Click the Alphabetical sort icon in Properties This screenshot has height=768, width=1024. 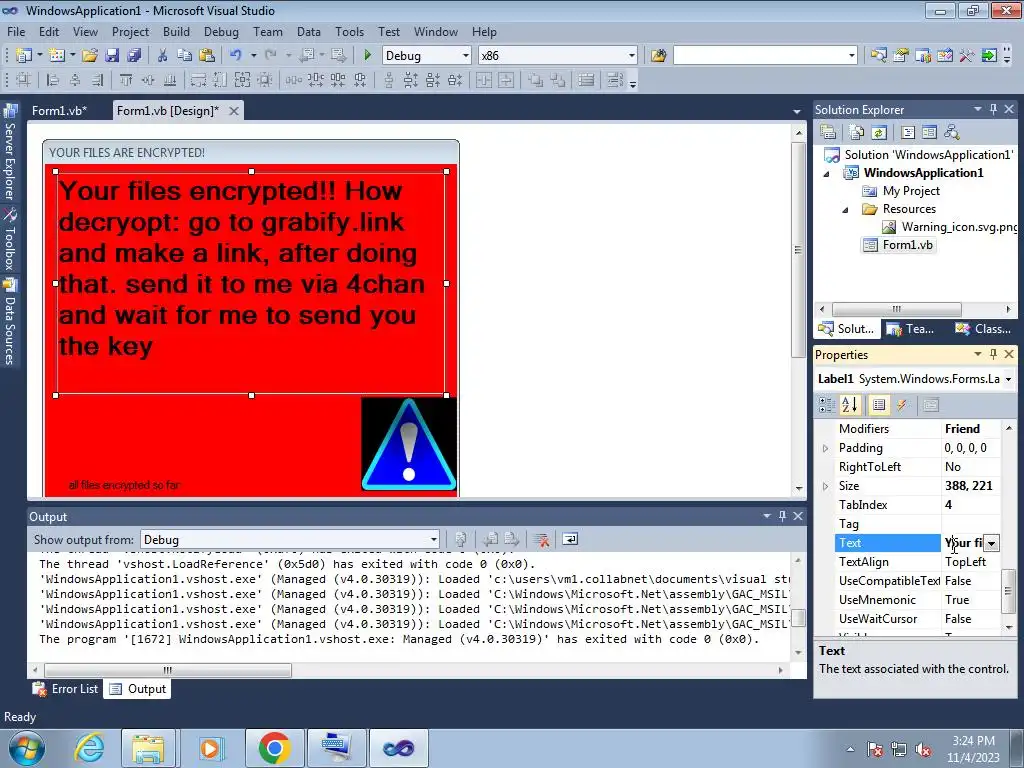click(850, 405)
